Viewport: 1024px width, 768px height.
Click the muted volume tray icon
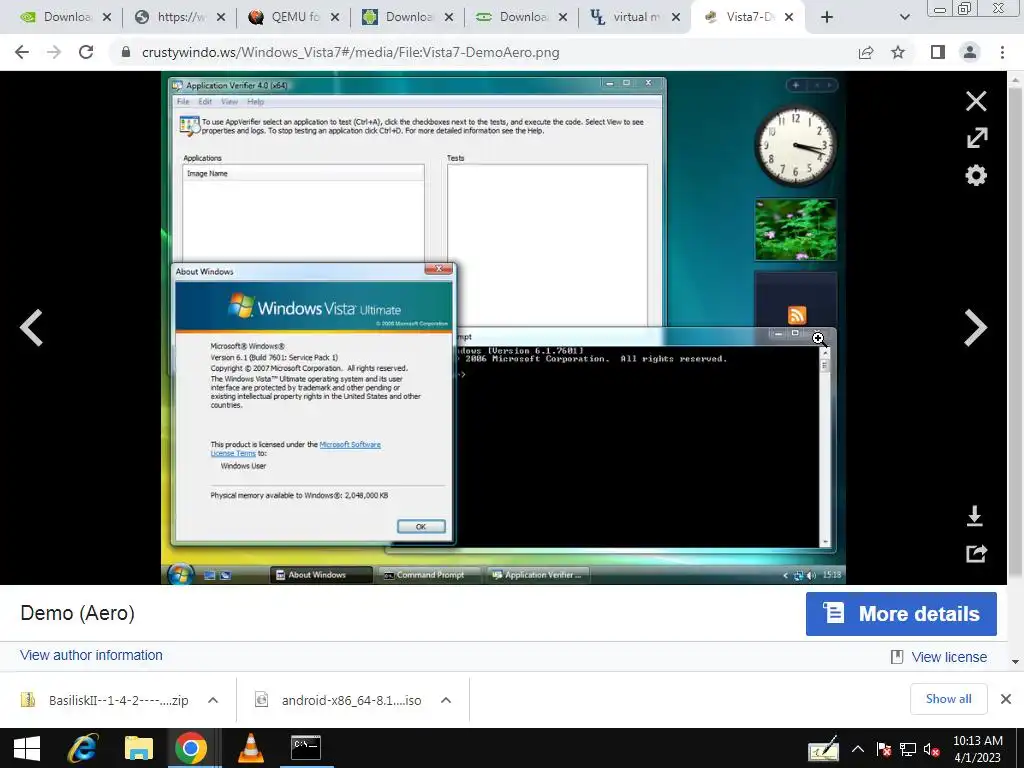[932, 750]
